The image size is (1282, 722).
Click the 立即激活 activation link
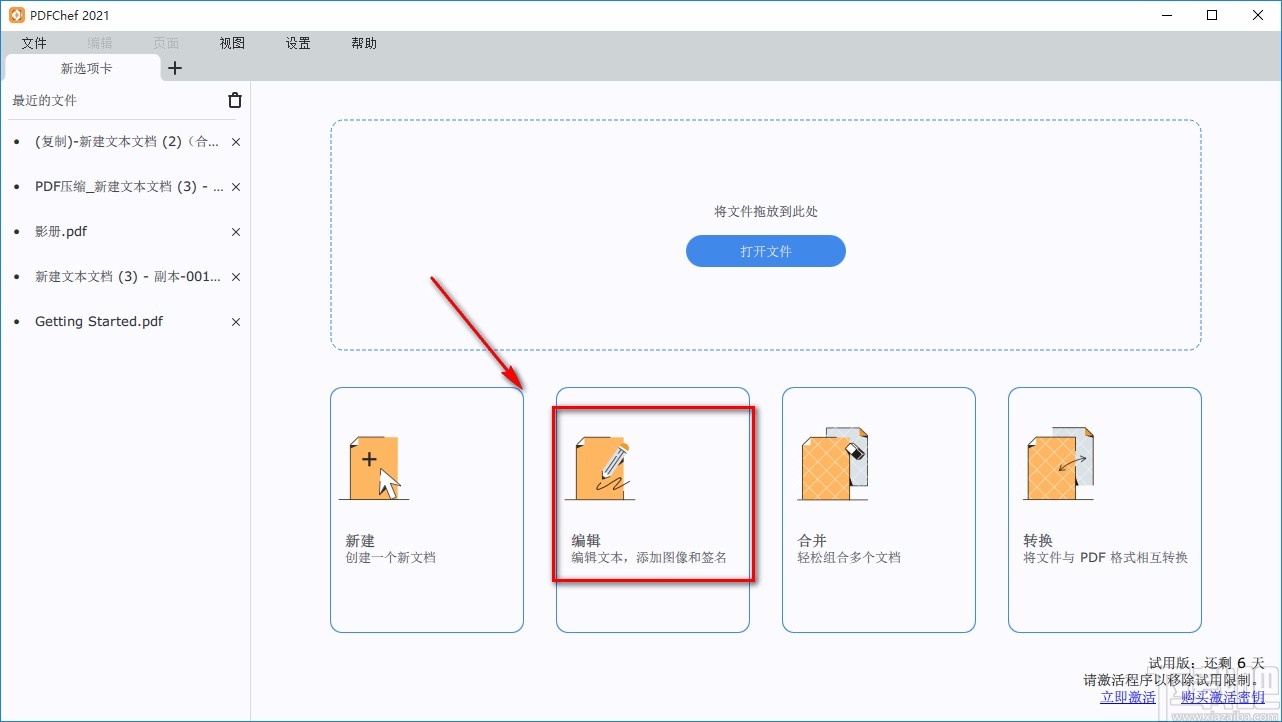[x=1128, y=697]
